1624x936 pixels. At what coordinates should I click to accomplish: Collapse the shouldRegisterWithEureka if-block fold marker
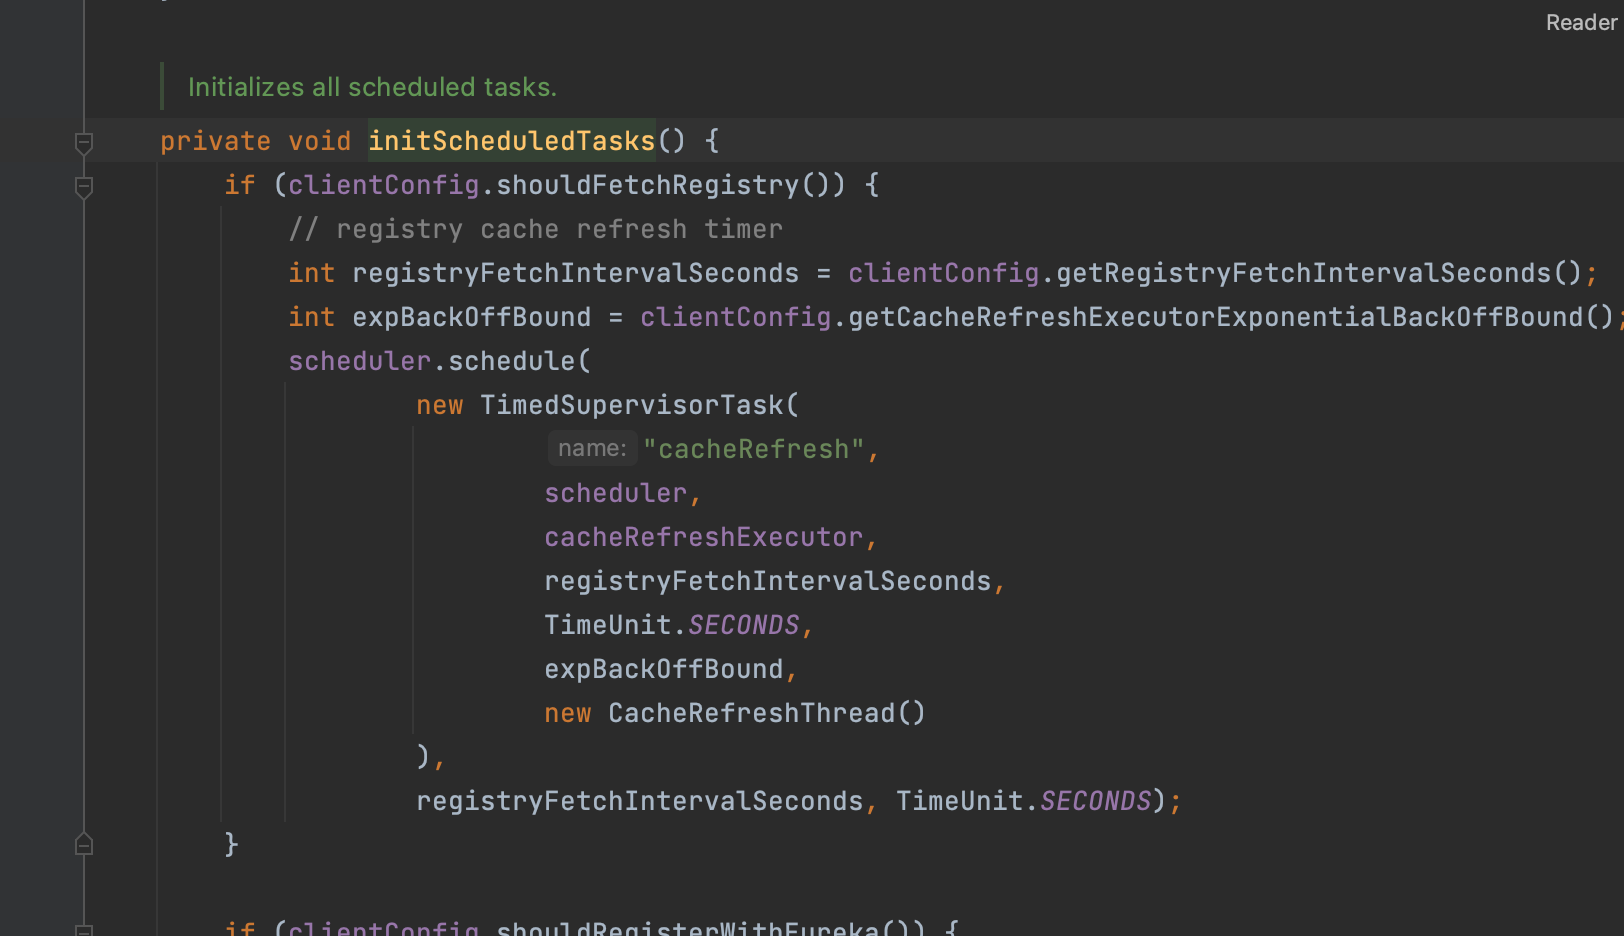coord(84,930)
